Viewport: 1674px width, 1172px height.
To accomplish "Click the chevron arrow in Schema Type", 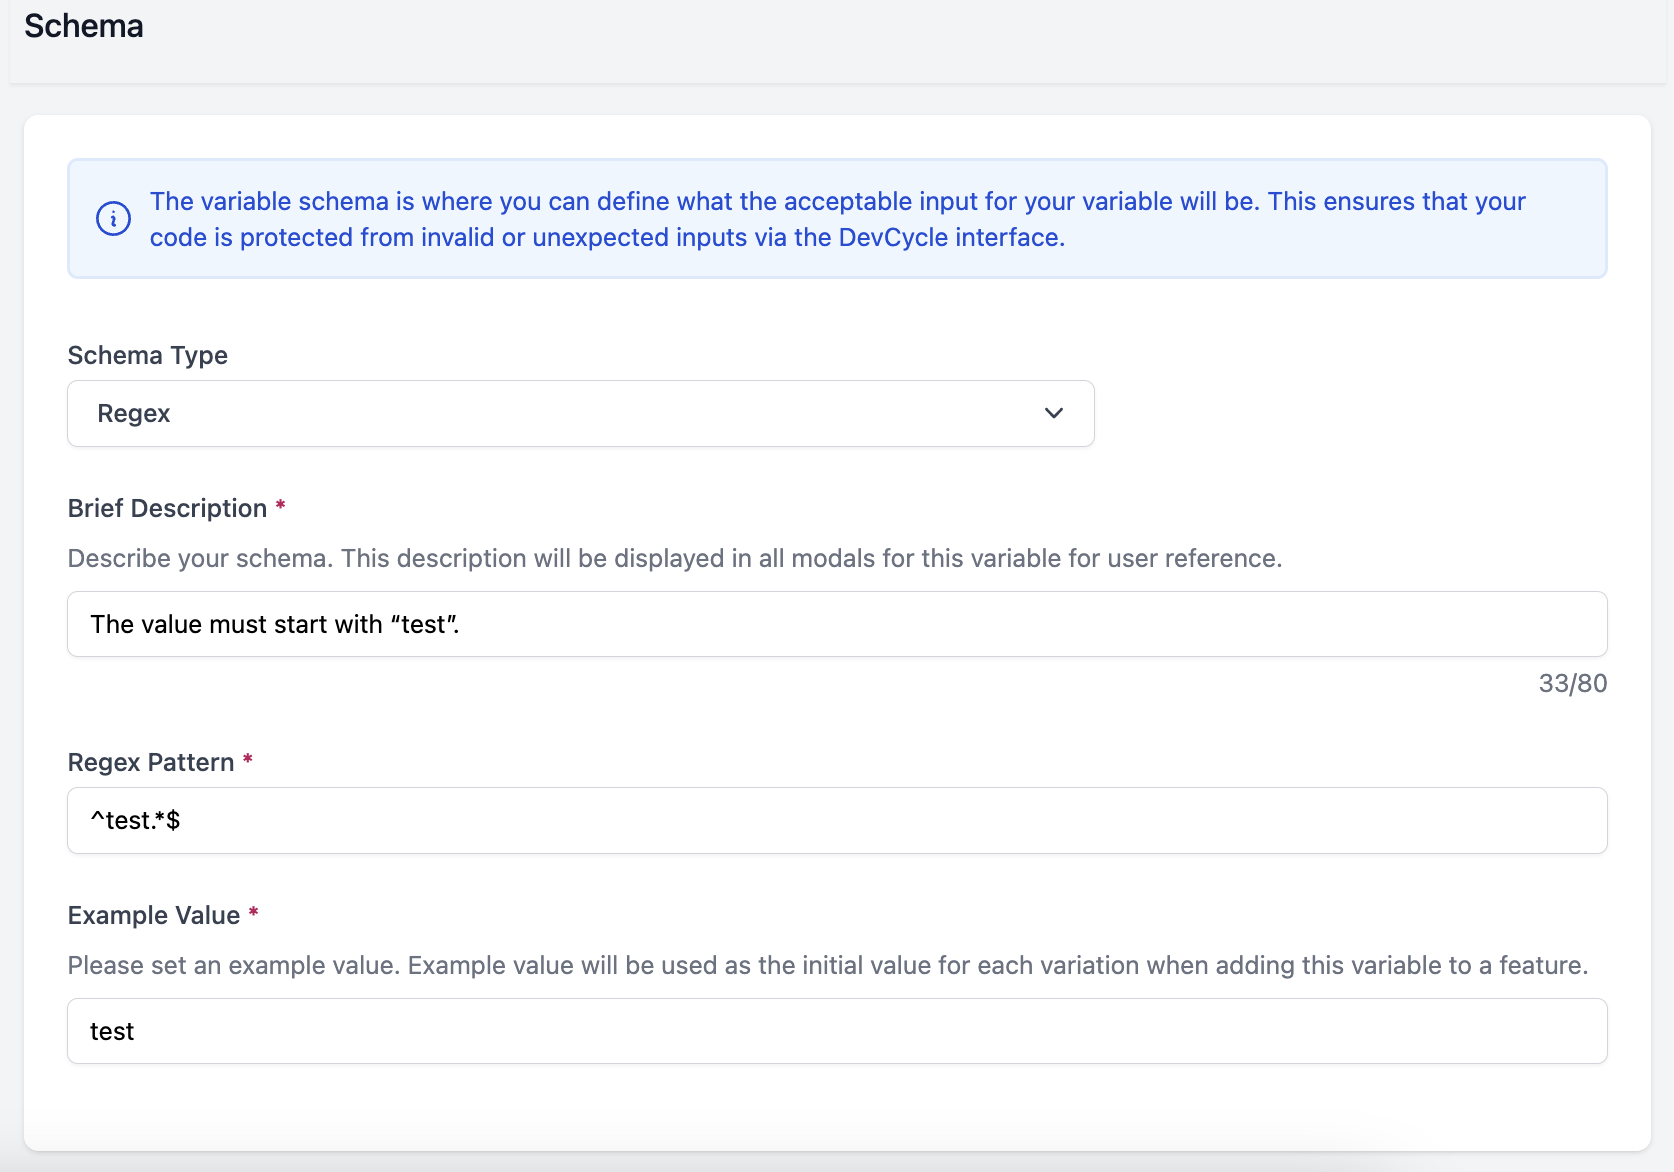I will pyautogui.click(x=1053, y=413).
